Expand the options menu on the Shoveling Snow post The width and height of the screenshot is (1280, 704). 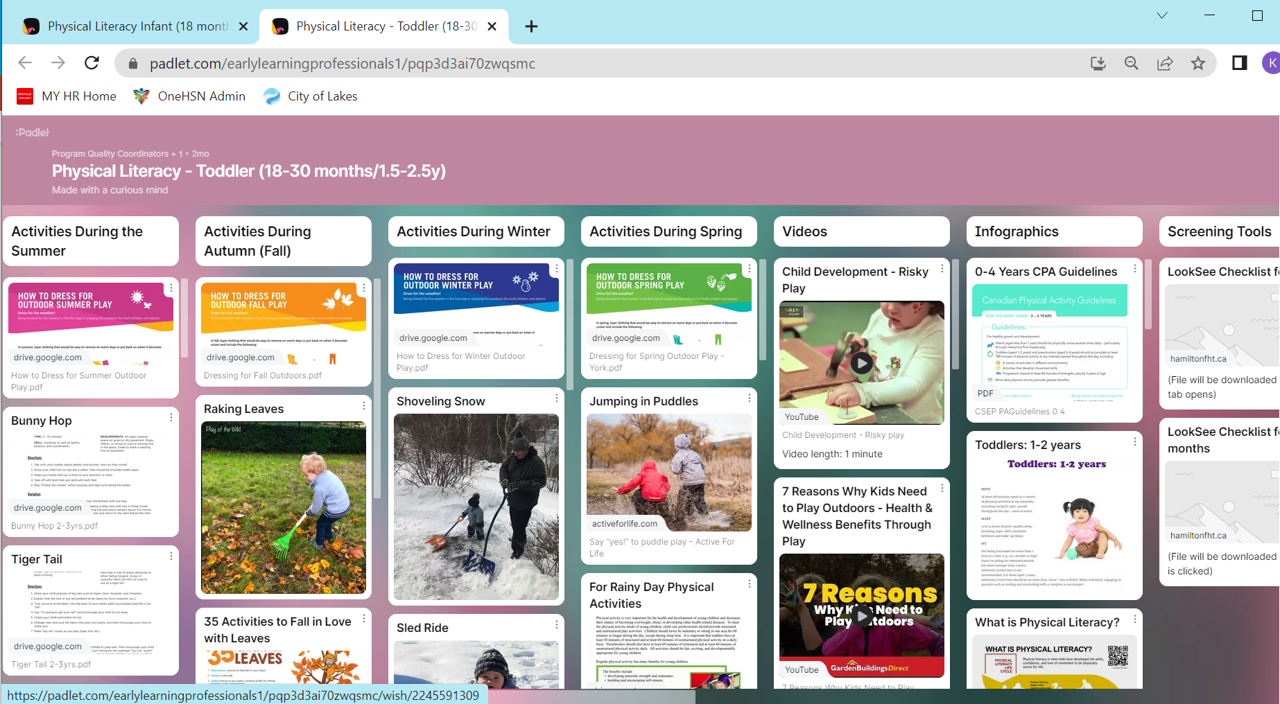click(x=557, y=398)
